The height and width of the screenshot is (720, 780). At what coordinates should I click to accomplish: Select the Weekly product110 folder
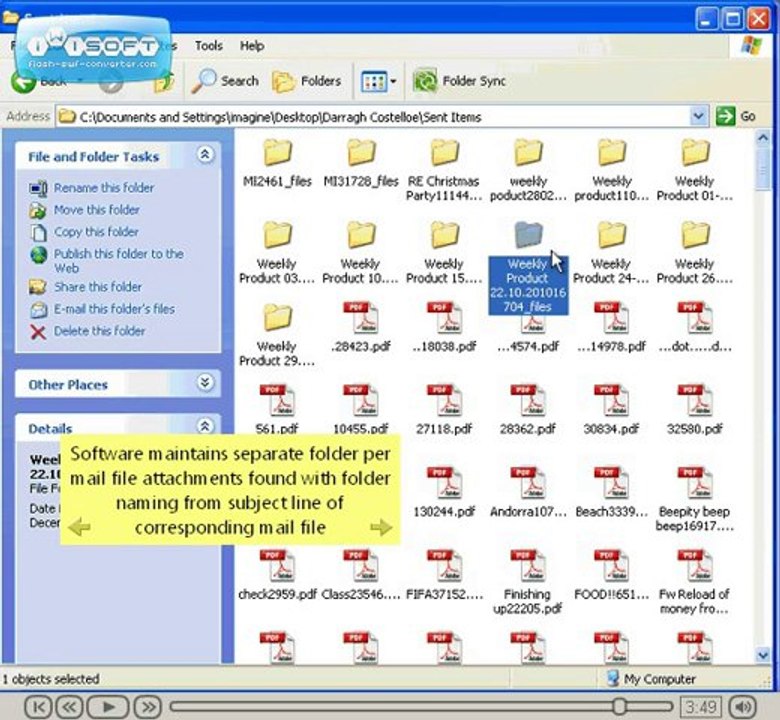[x=611, y=170]
